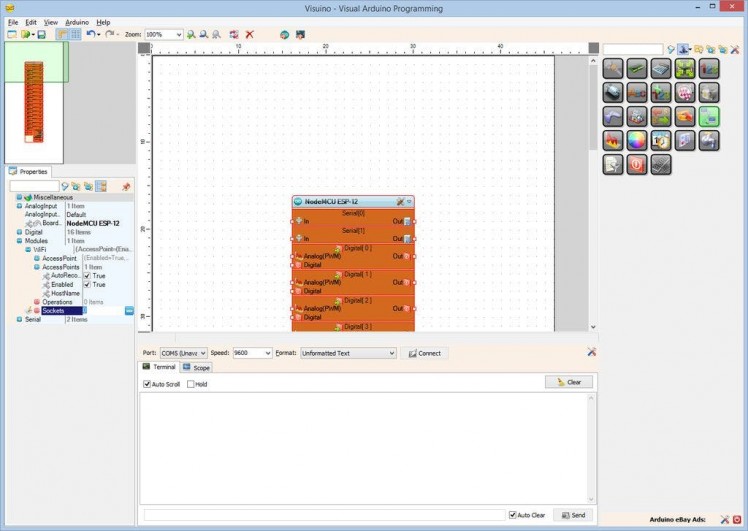Toggle the Auto Scroll checkbox
Screen dimensions: 748x531
(x=147, y=384)
